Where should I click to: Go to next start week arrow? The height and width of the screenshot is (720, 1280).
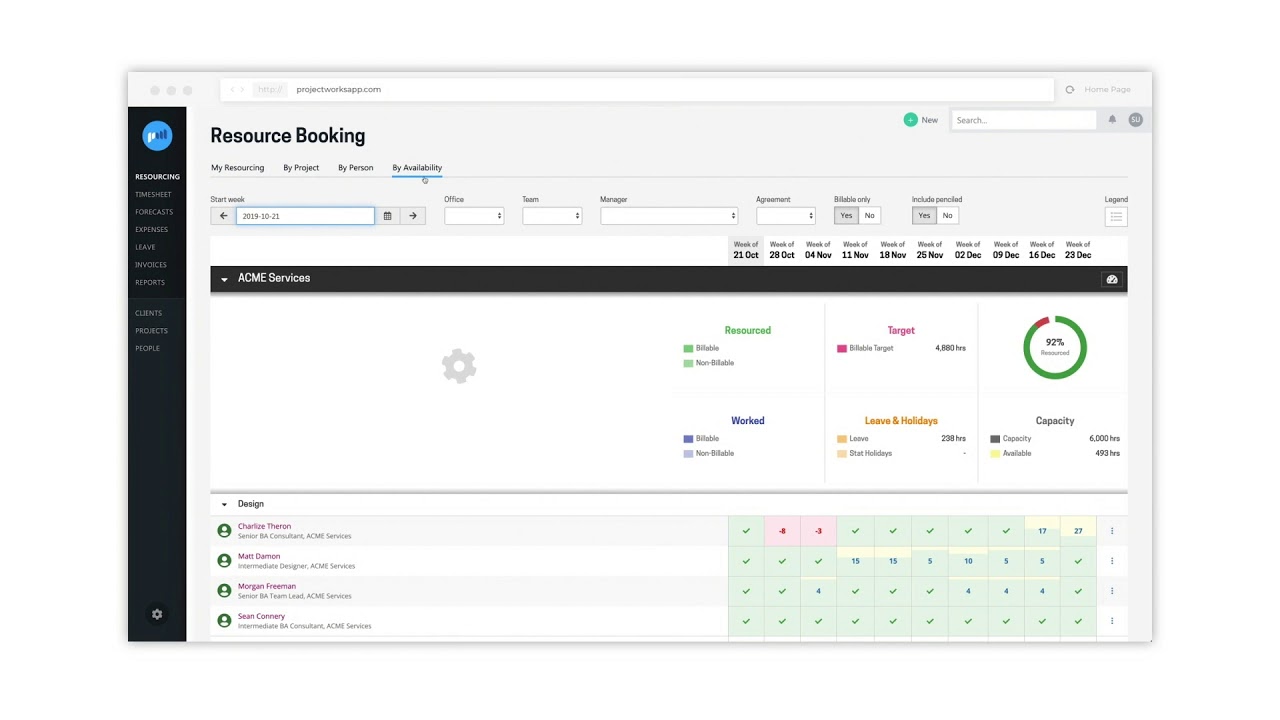click(413, 216)
